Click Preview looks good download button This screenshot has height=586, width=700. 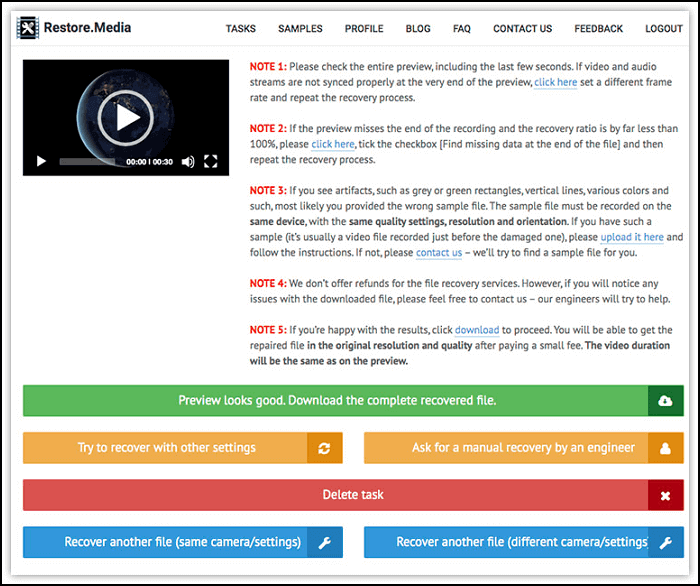353,400
